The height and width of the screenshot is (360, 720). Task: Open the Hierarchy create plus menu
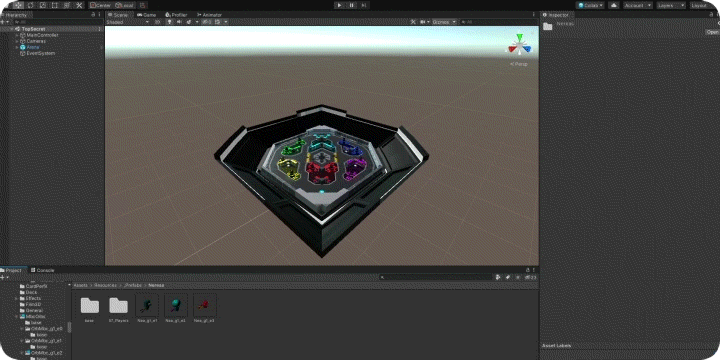click(x=4, y=22)
